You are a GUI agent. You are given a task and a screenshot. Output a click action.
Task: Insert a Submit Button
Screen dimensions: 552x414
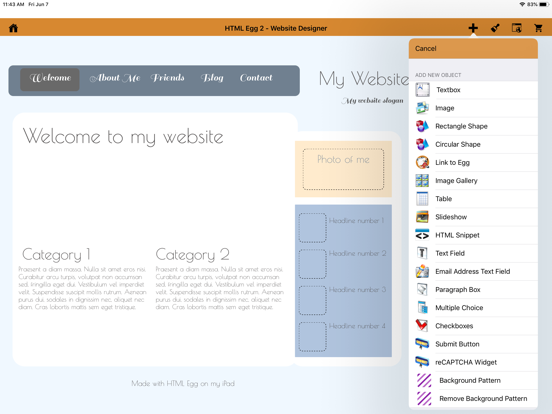point(473,344)
